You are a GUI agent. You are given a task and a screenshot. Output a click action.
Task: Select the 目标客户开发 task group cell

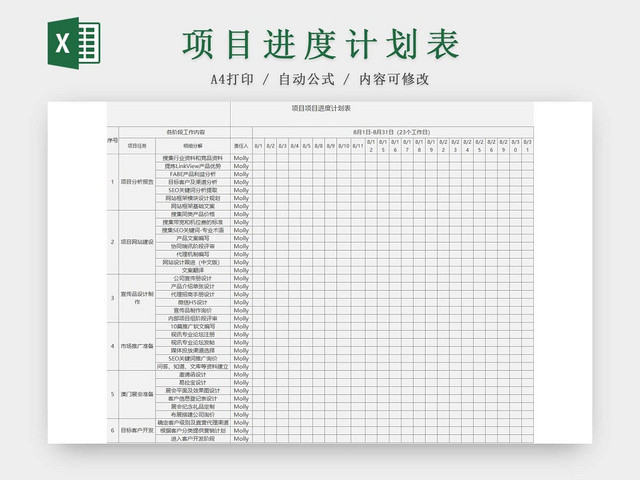click(x=137, y=431)
